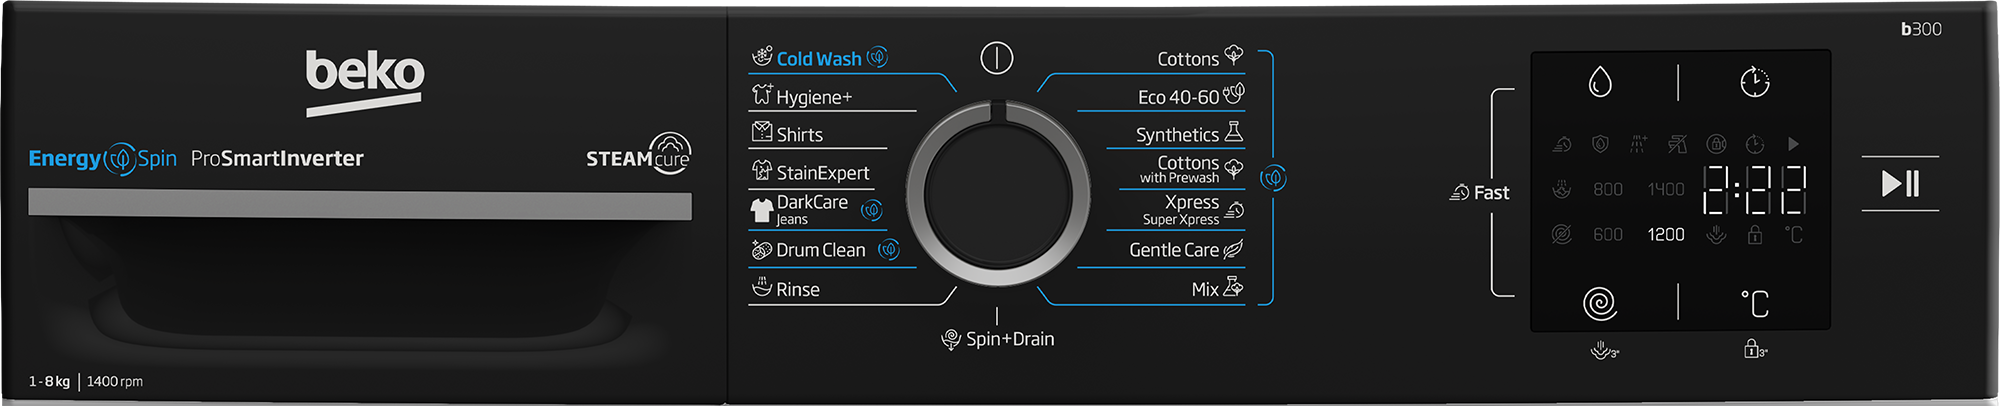Click the Spin+Drain icon below dial

click(951, 340)
